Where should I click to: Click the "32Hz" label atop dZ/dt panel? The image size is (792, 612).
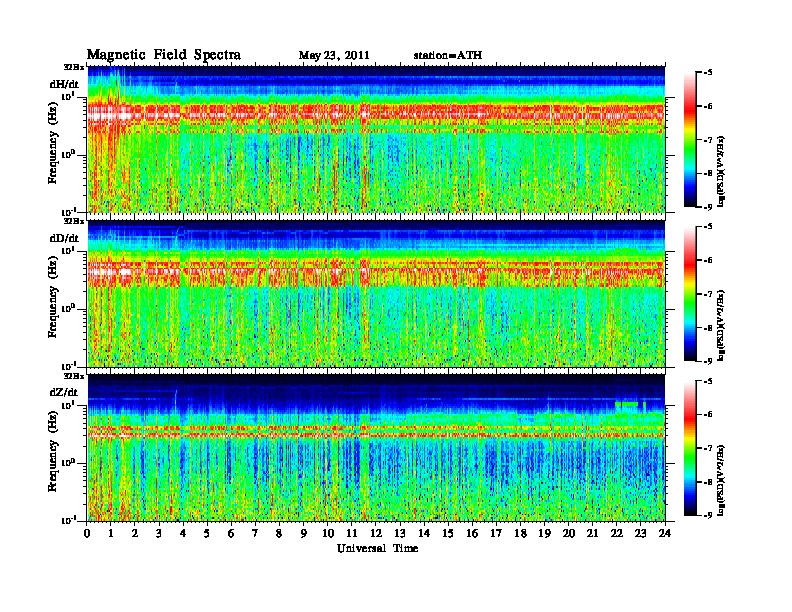(x=74, y=376)
